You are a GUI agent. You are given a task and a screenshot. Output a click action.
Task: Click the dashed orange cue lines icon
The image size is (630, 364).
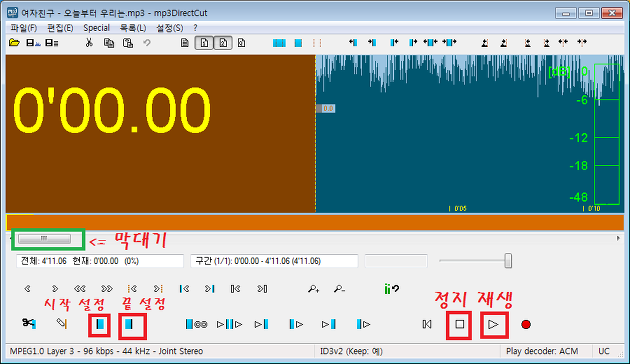pos(317,43)
